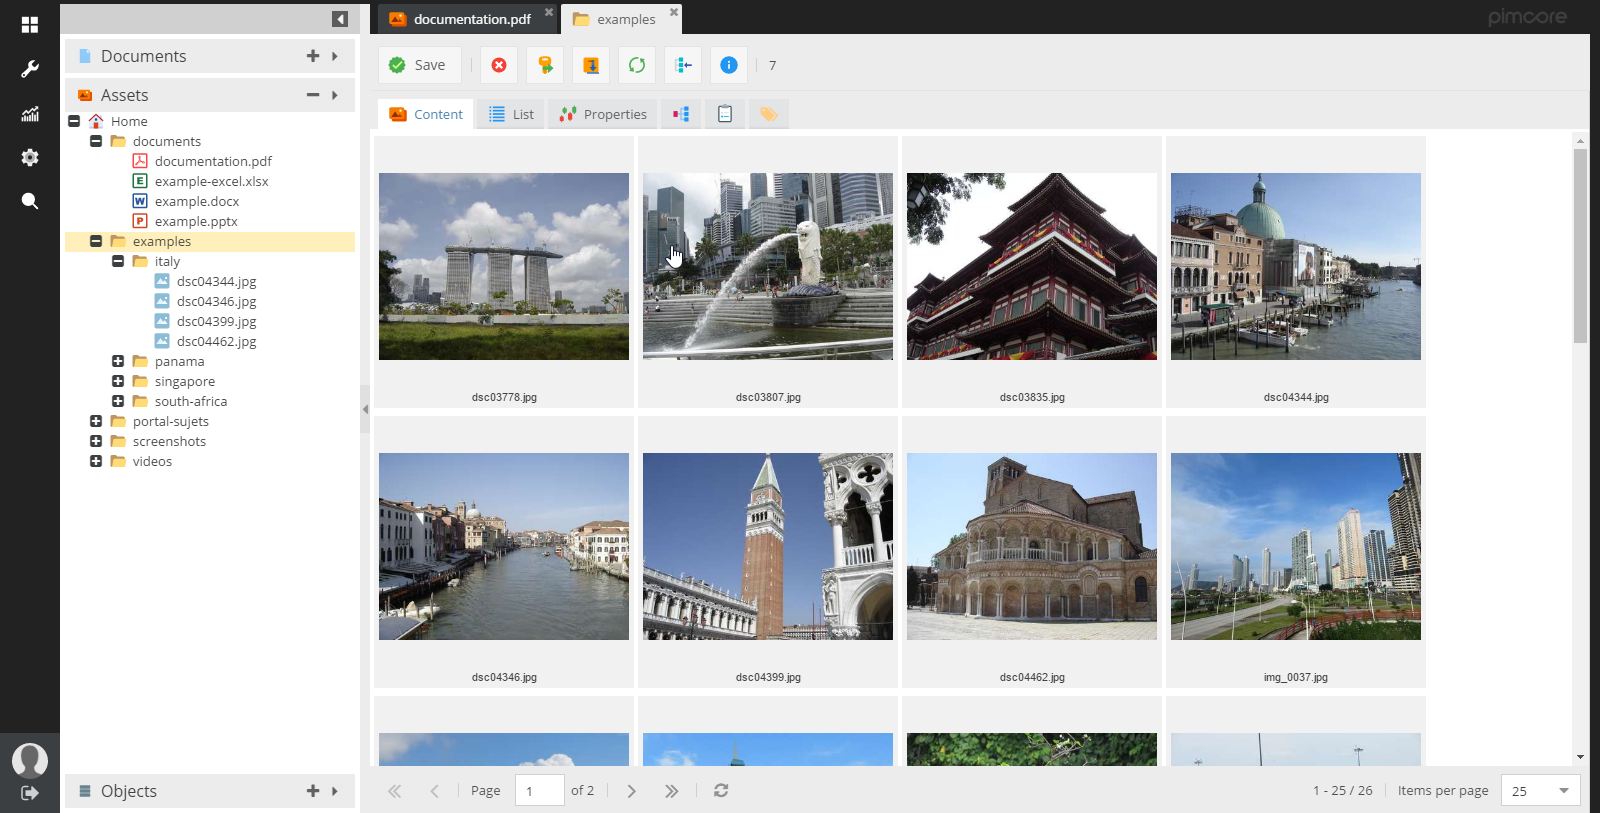This screenshot has height=813, width=1600.
Task: Click the Save button
Action: (x=418, y=65)
